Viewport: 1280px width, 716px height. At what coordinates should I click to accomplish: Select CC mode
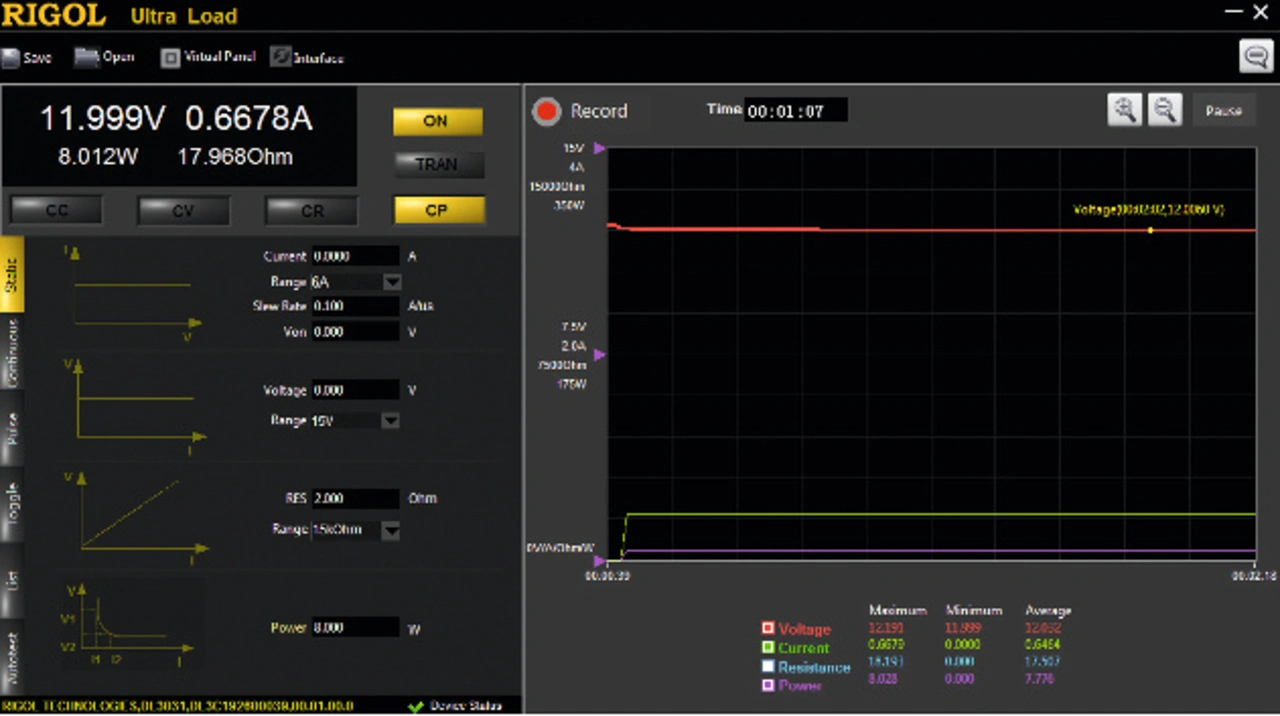57,210
